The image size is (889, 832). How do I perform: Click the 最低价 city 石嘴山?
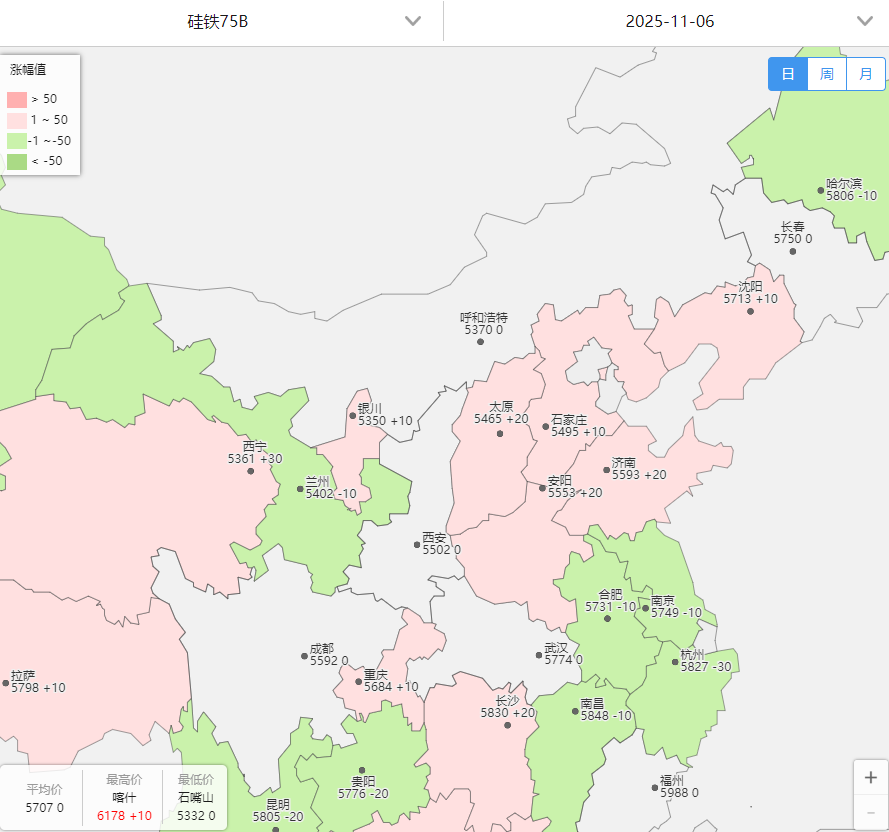196,798
